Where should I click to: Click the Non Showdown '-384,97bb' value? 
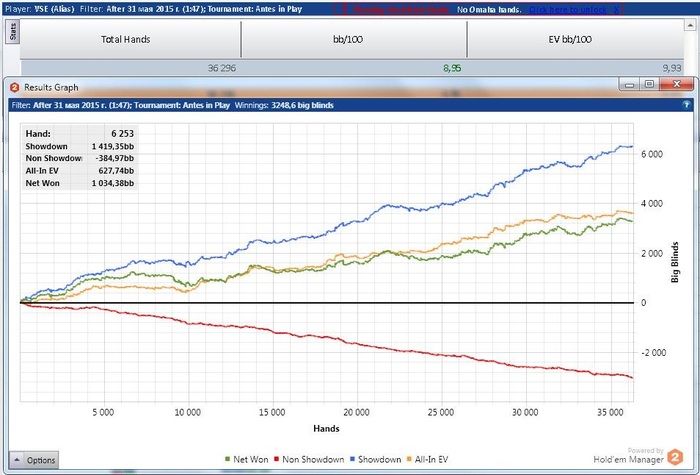[x=114, y=158]
